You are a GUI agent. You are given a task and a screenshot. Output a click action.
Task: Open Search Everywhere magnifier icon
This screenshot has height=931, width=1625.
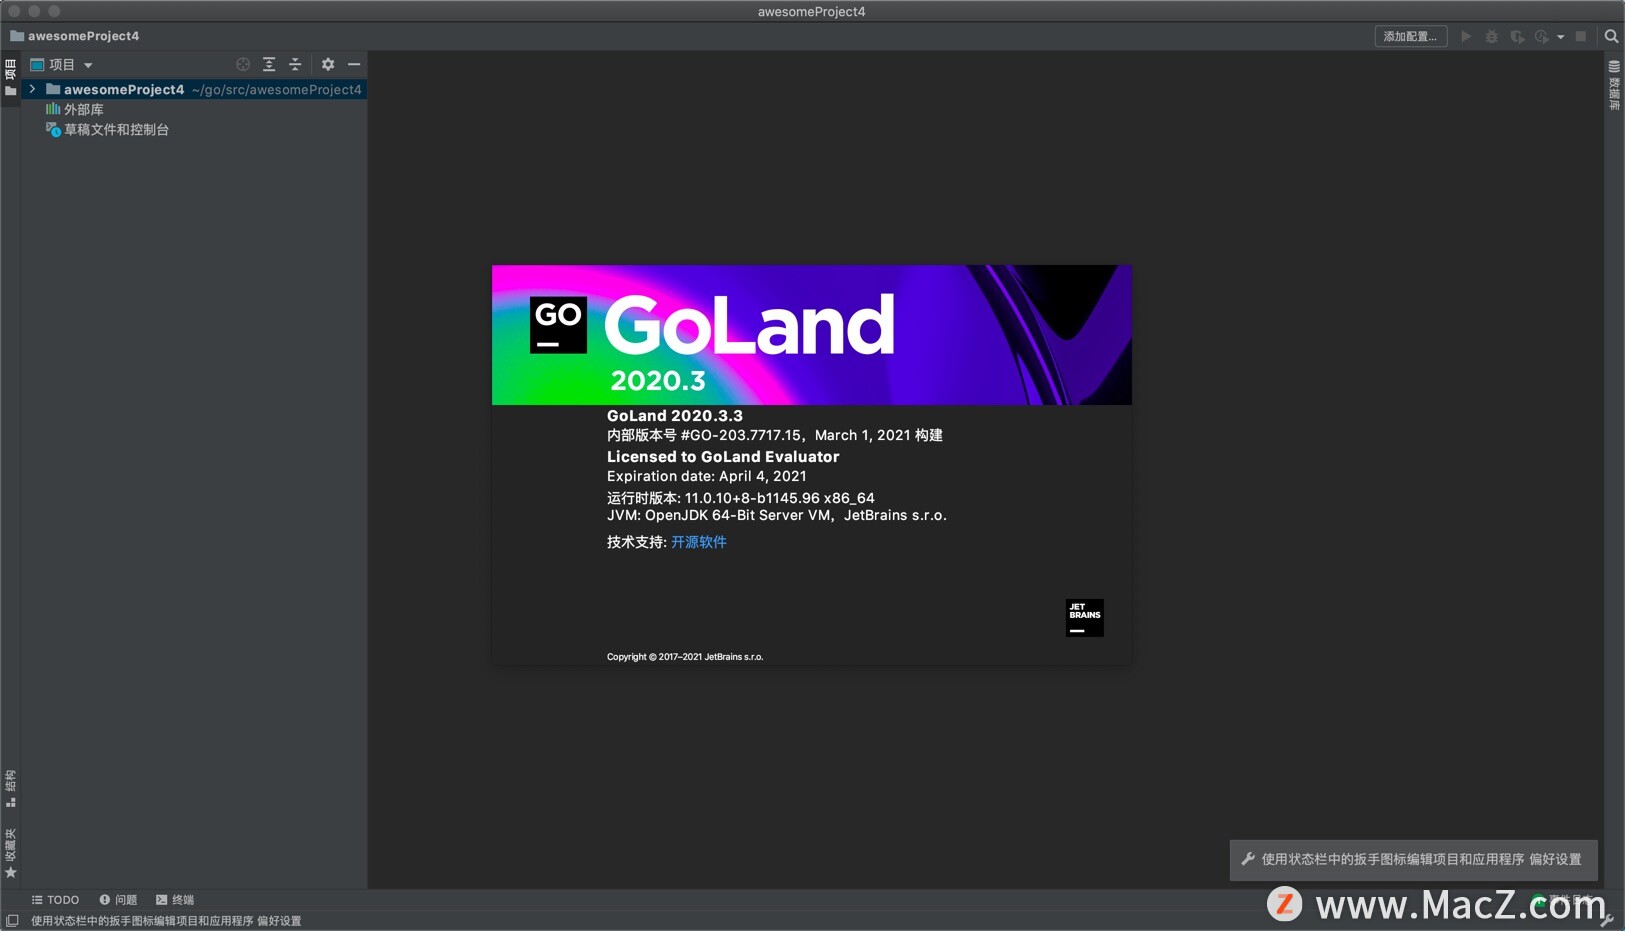pos(1611,36)
